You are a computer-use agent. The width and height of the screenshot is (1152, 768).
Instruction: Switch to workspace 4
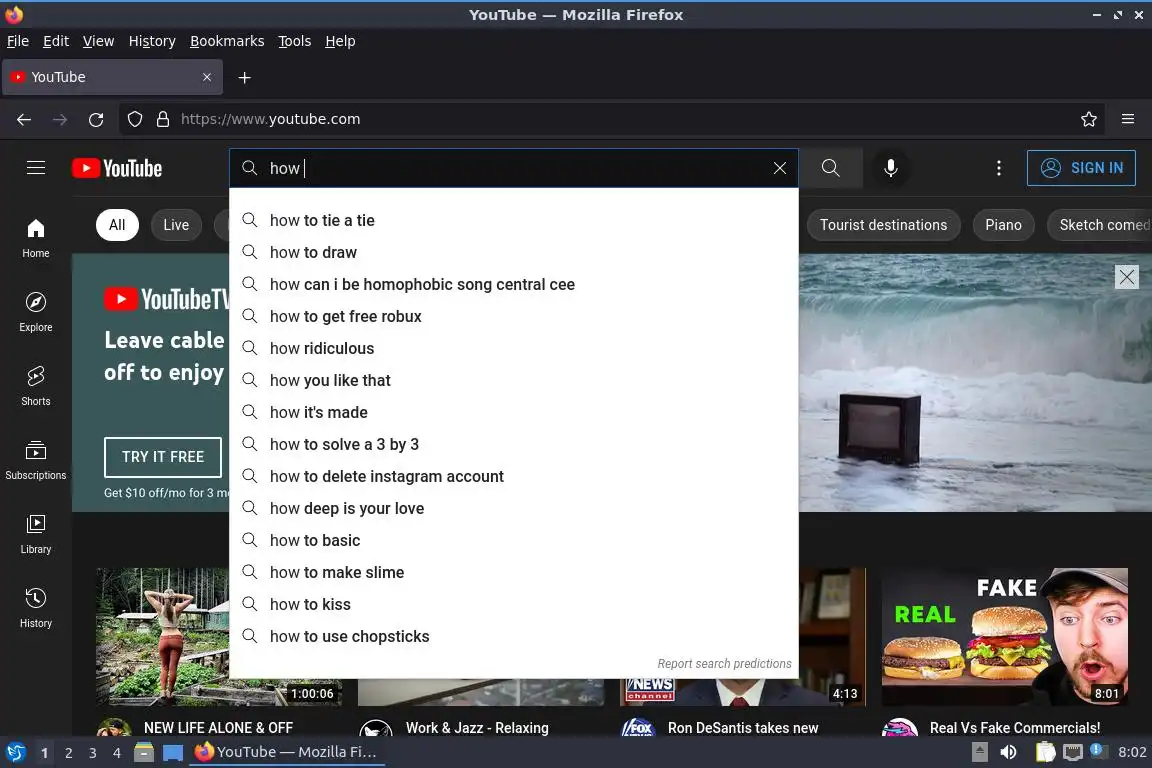click(x=116, y=753)
